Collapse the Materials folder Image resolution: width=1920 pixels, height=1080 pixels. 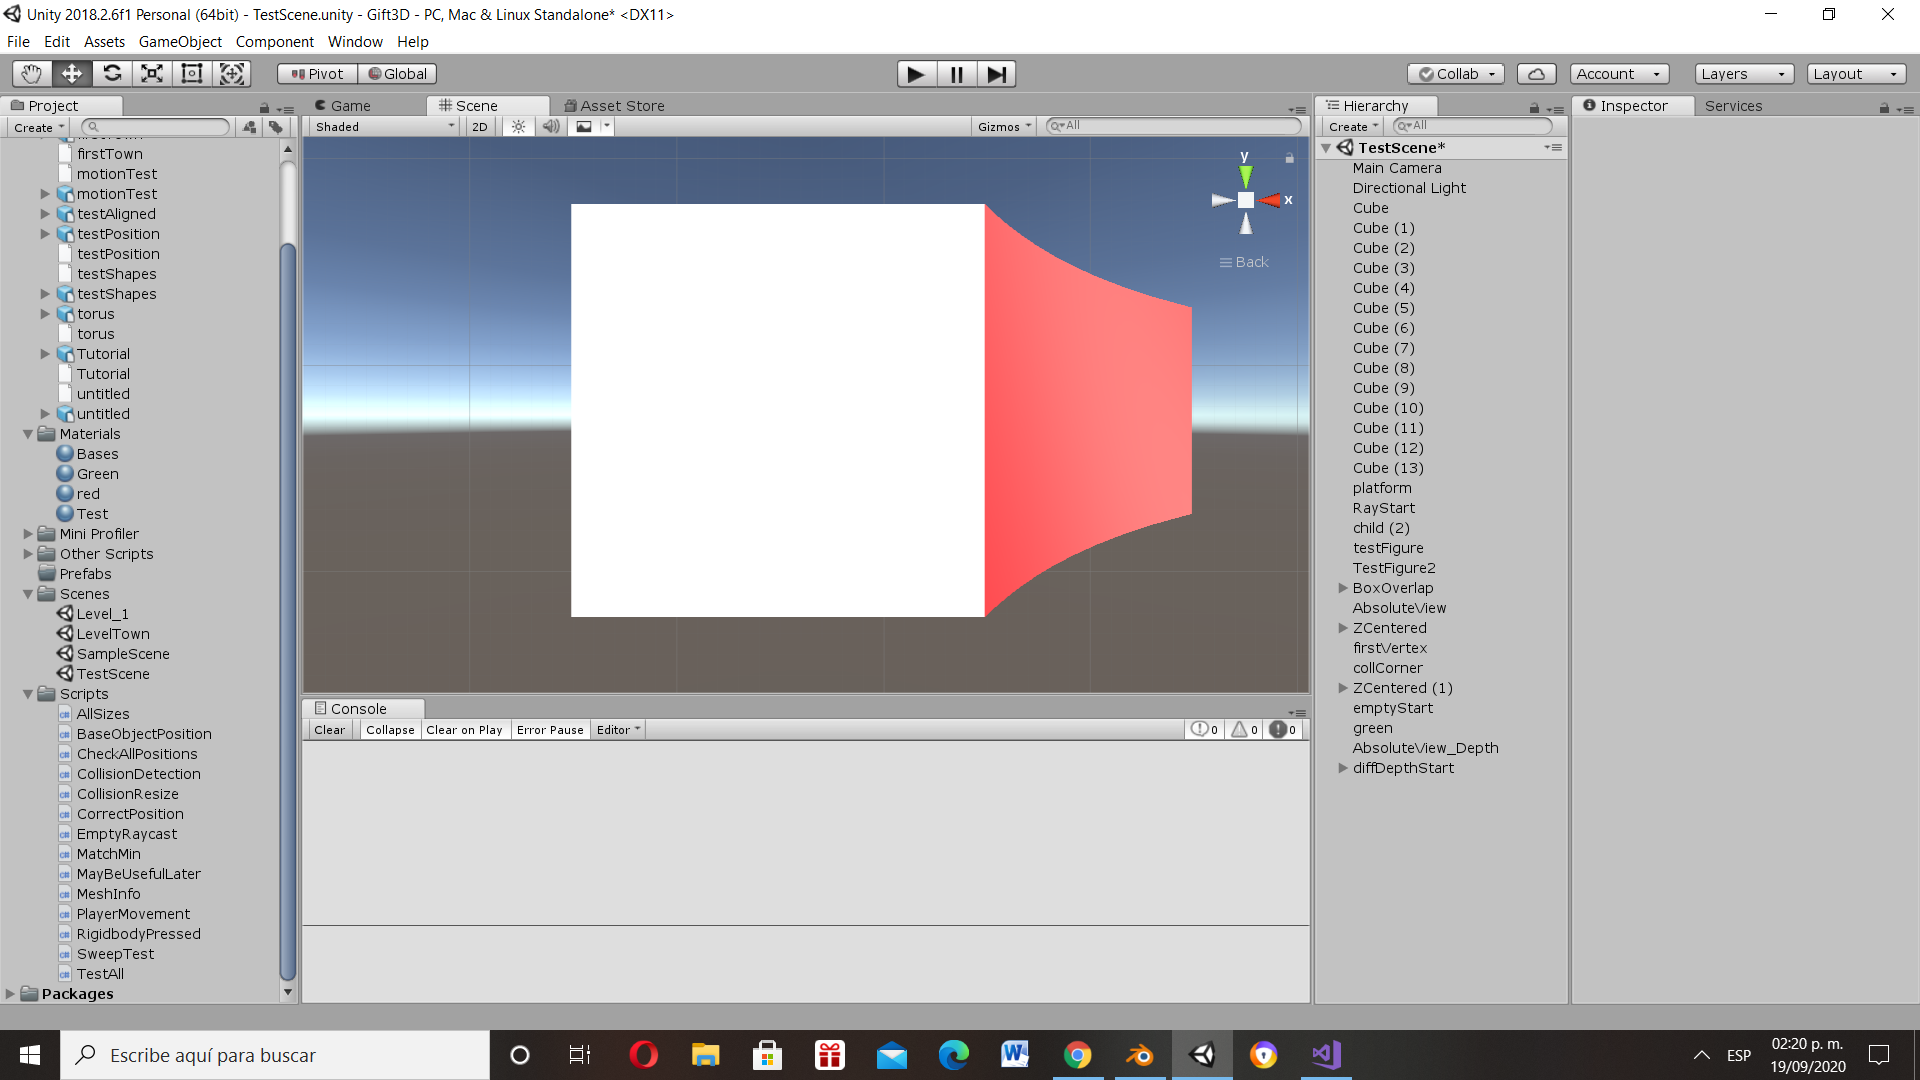coord(28,434)
